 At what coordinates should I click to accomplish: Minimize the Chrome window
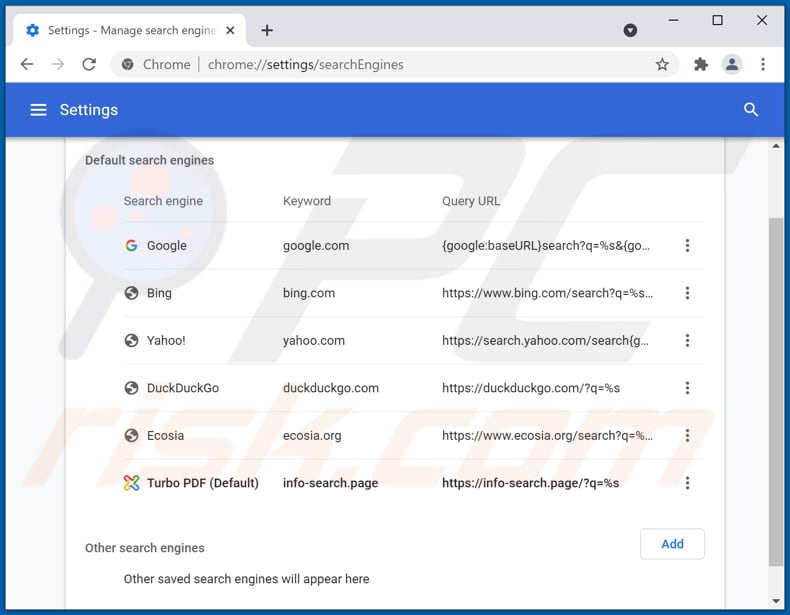[673, 20]
